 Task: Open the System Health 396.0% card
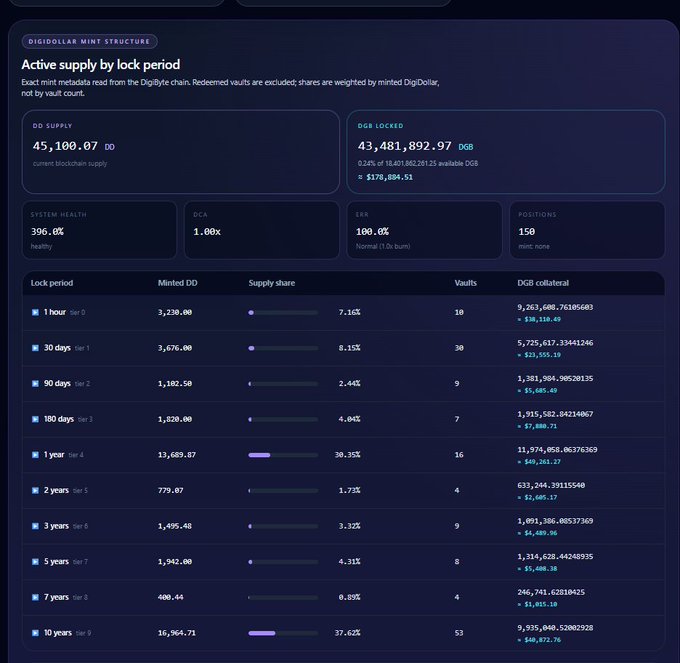(99, 230)
